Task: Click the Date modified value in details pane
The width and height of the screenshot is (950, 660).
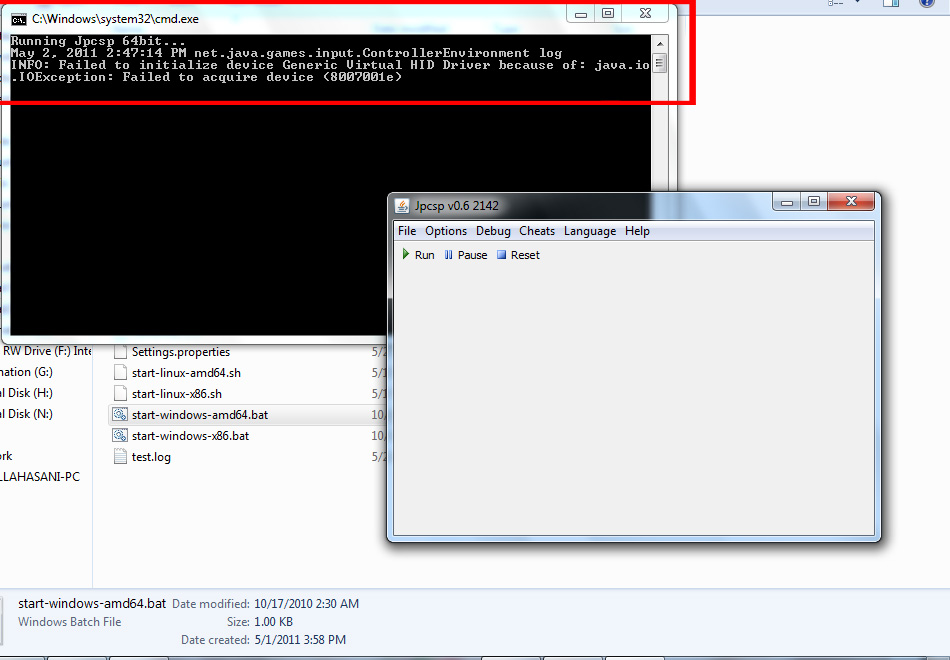Action: point(306,604)
